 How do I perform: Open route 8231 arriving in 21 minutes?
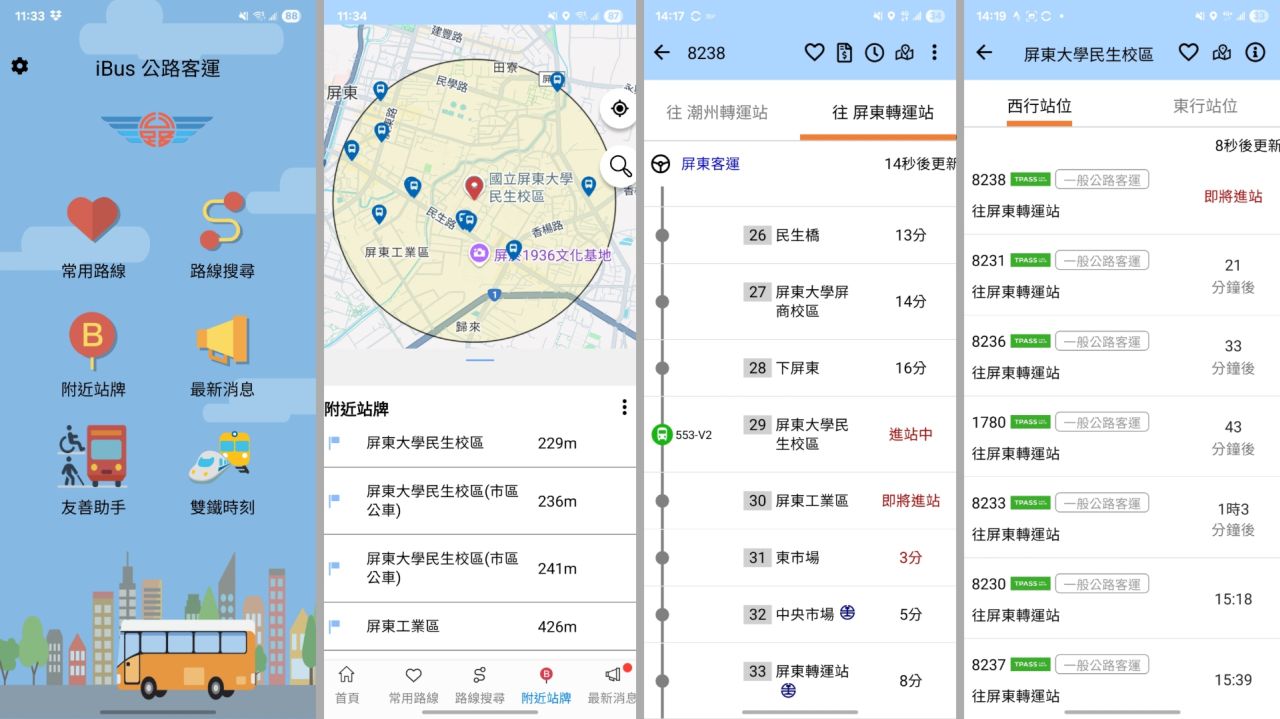click(x=1121, y=275)
